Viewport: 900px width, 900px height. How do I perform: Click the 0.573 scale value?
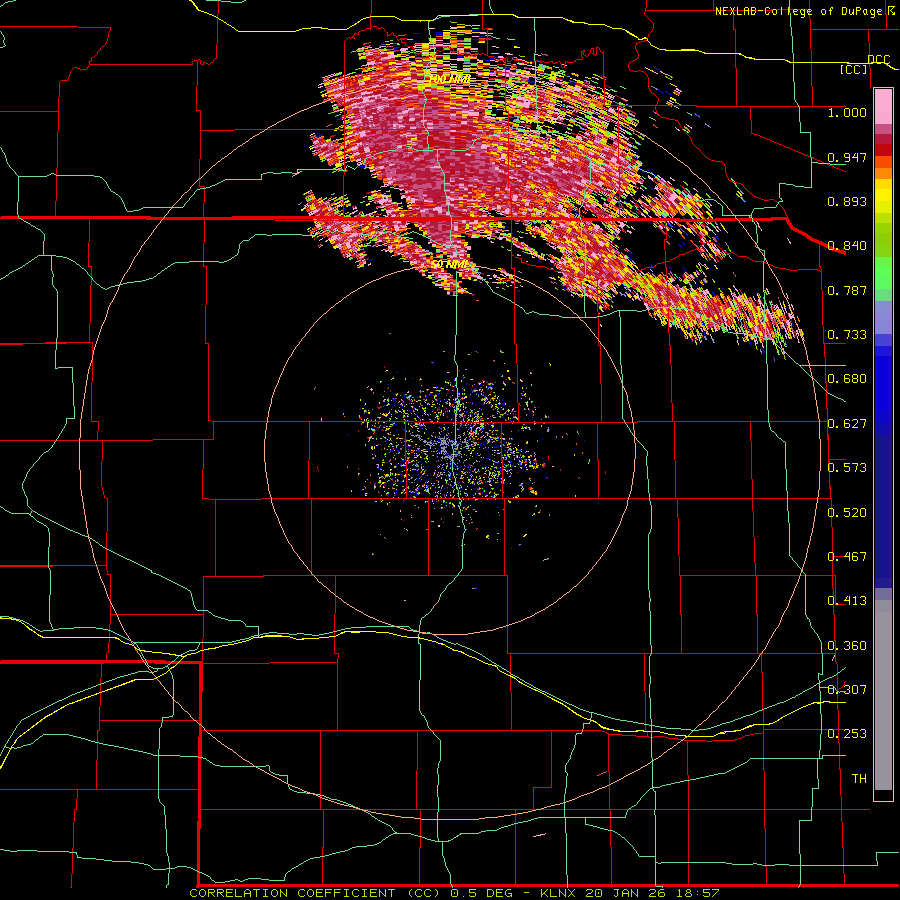pyautogui.click(x=847, y=468)
